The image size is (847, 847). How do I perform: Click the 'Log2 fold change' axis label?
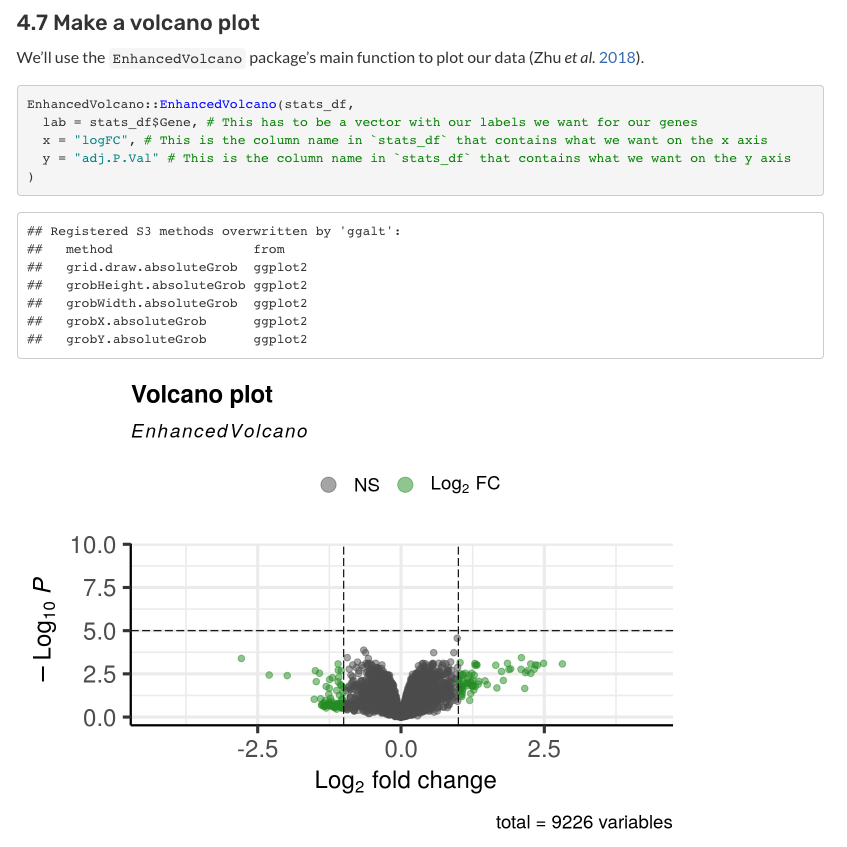click(406, 781)
